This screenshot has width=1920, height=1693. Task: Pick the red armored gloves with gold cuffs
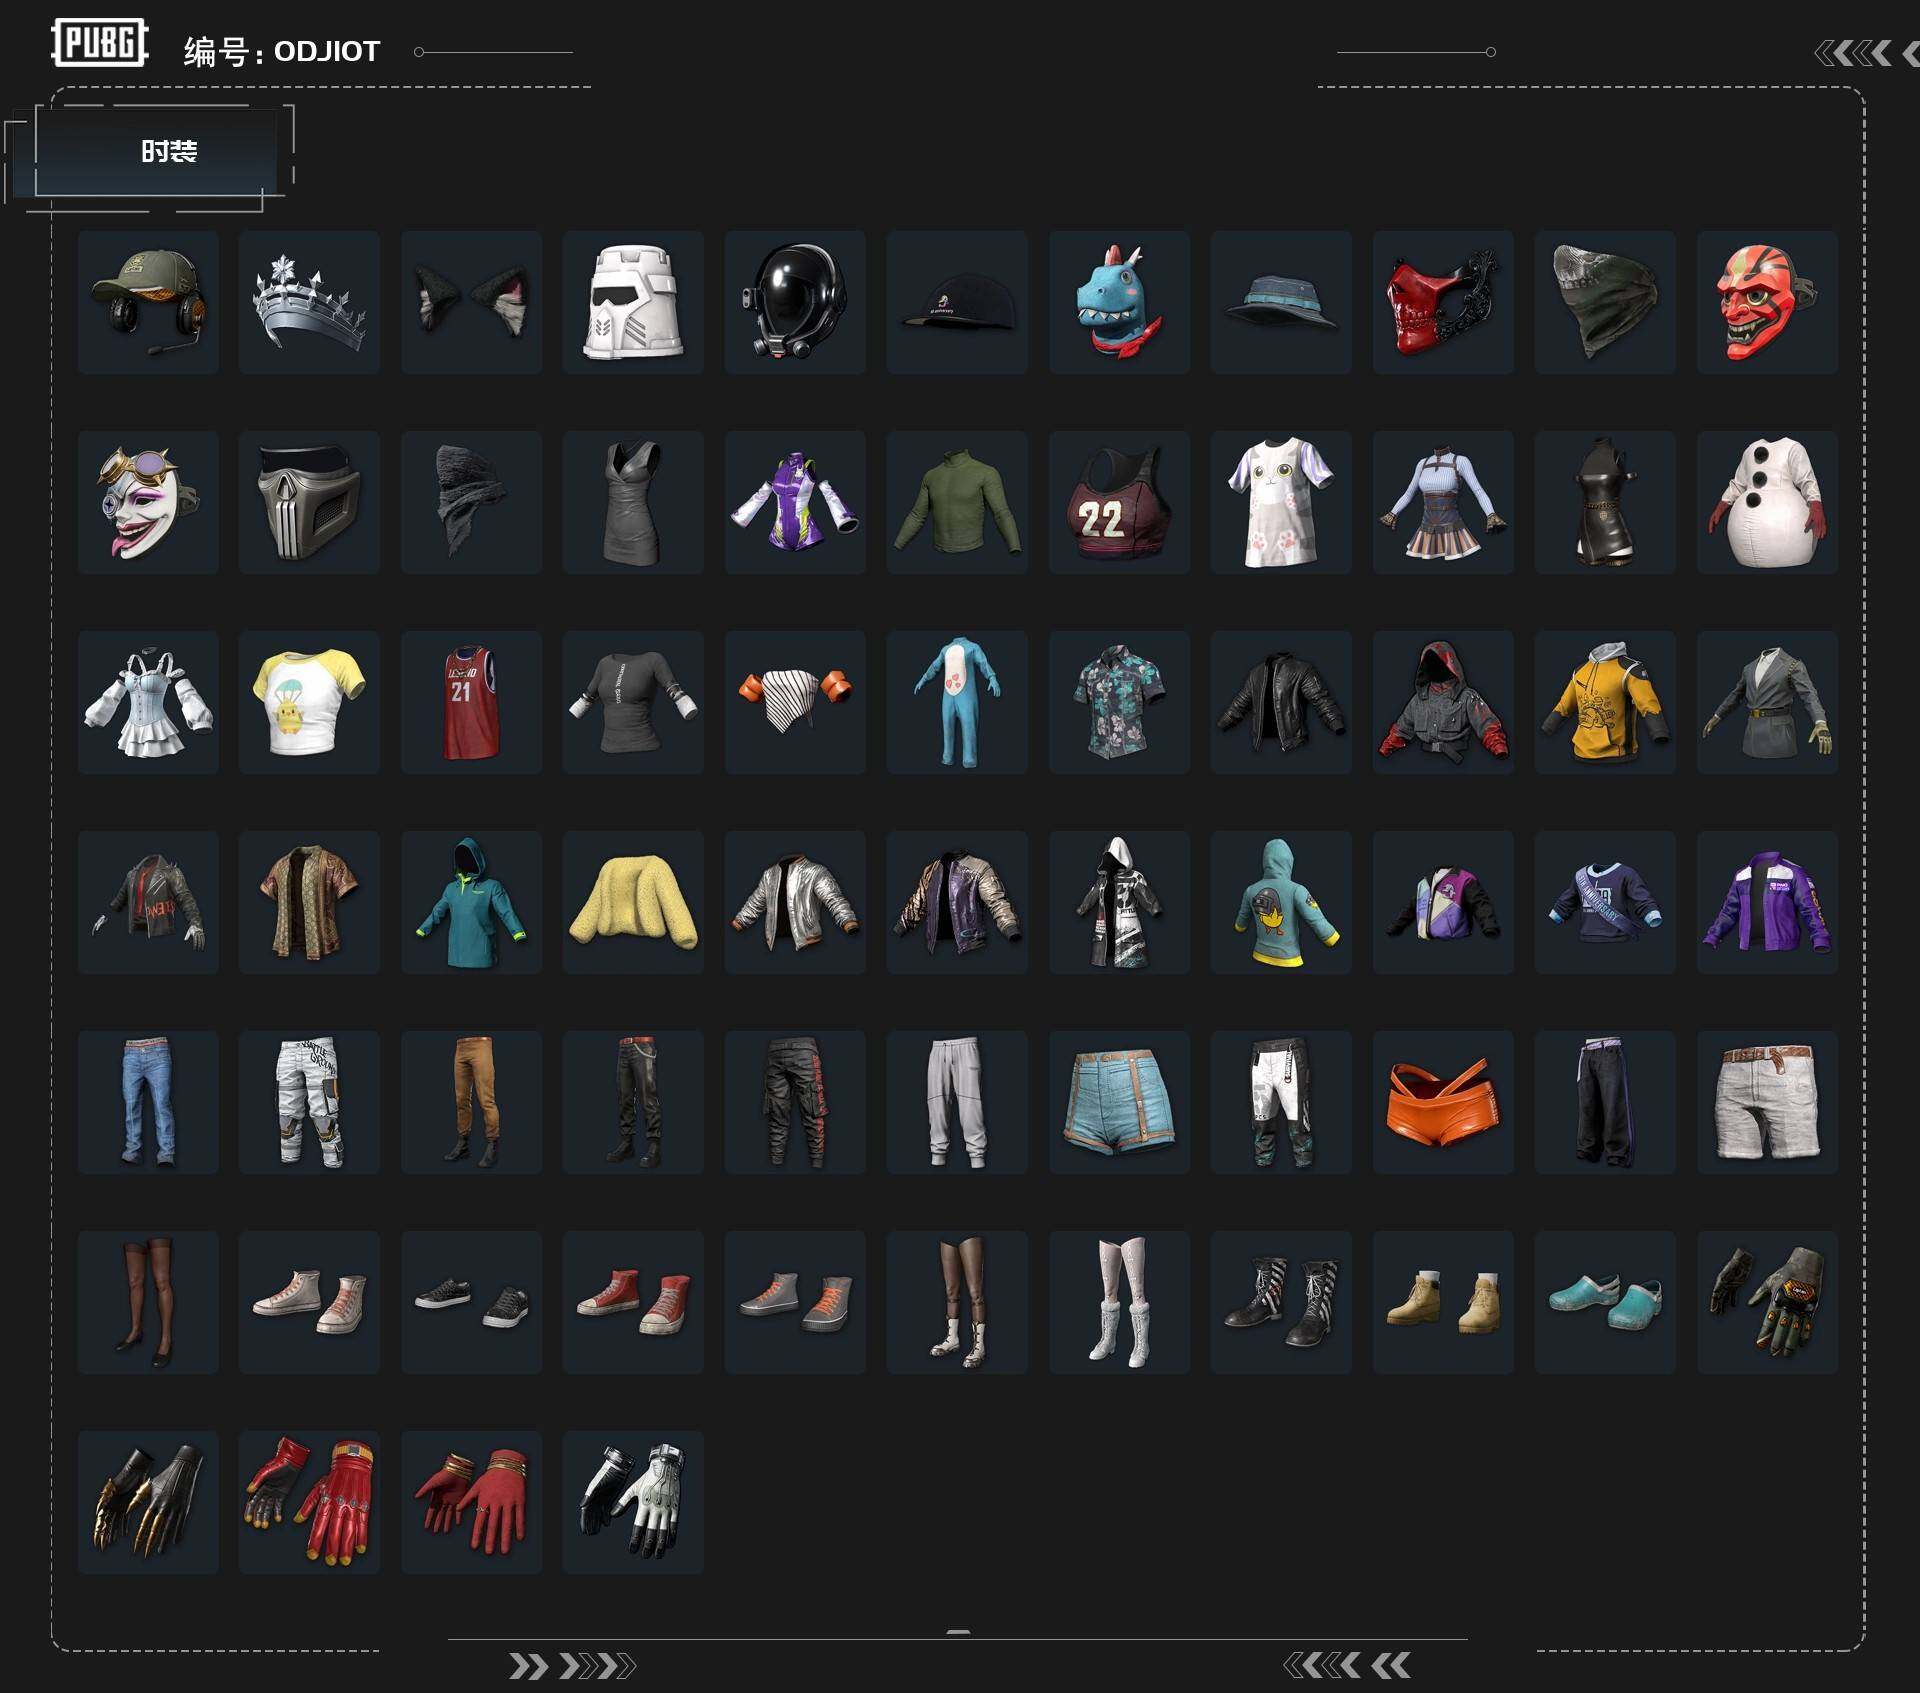click(309, 1503)
